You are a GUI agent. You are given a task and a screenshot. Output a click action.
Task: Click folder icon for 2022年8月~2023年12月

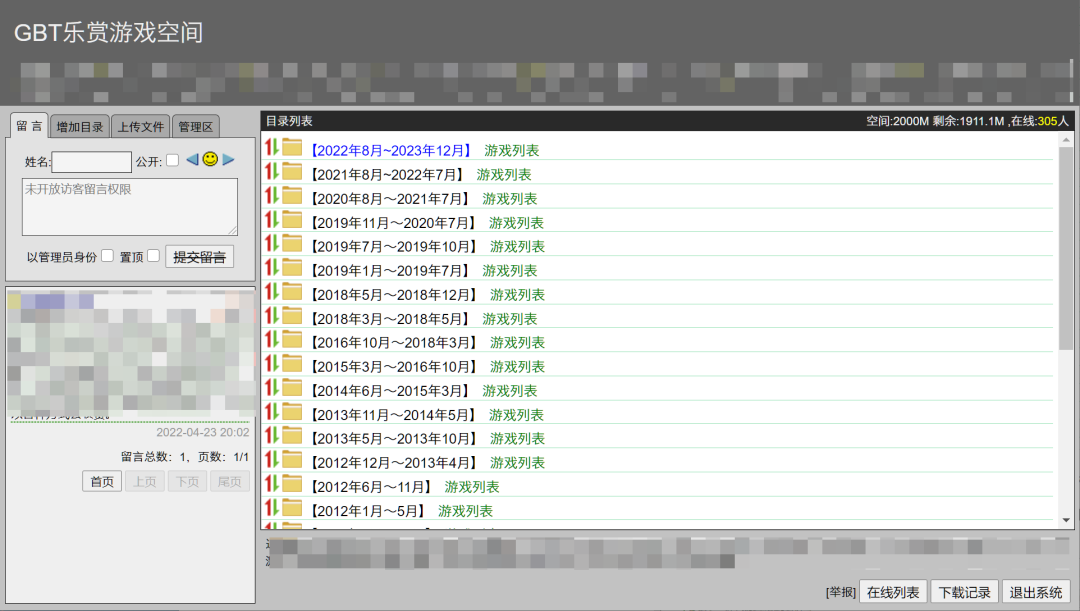click(292, 148)
